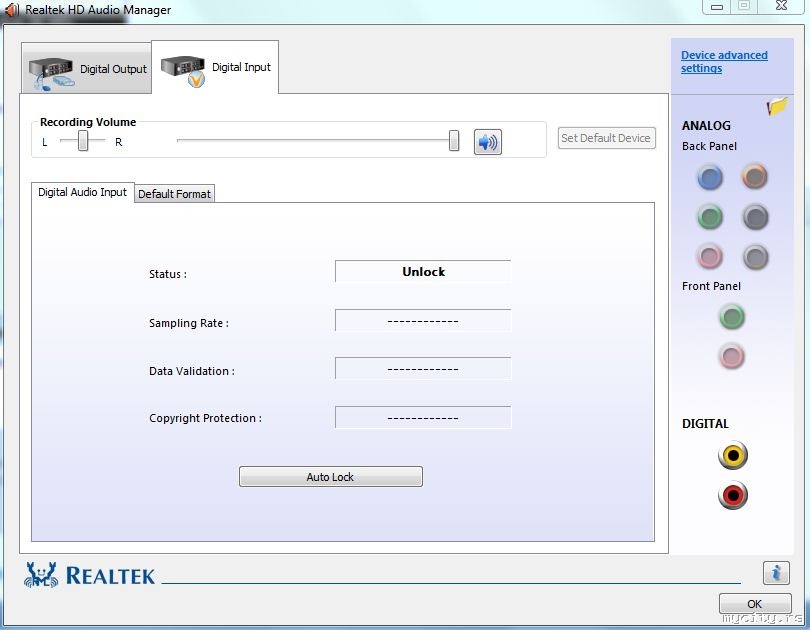Image resolution: width=810 pixels, height=630 pixels.
Task: Click the 'Front Panel' label
Action: coord(711,286)
